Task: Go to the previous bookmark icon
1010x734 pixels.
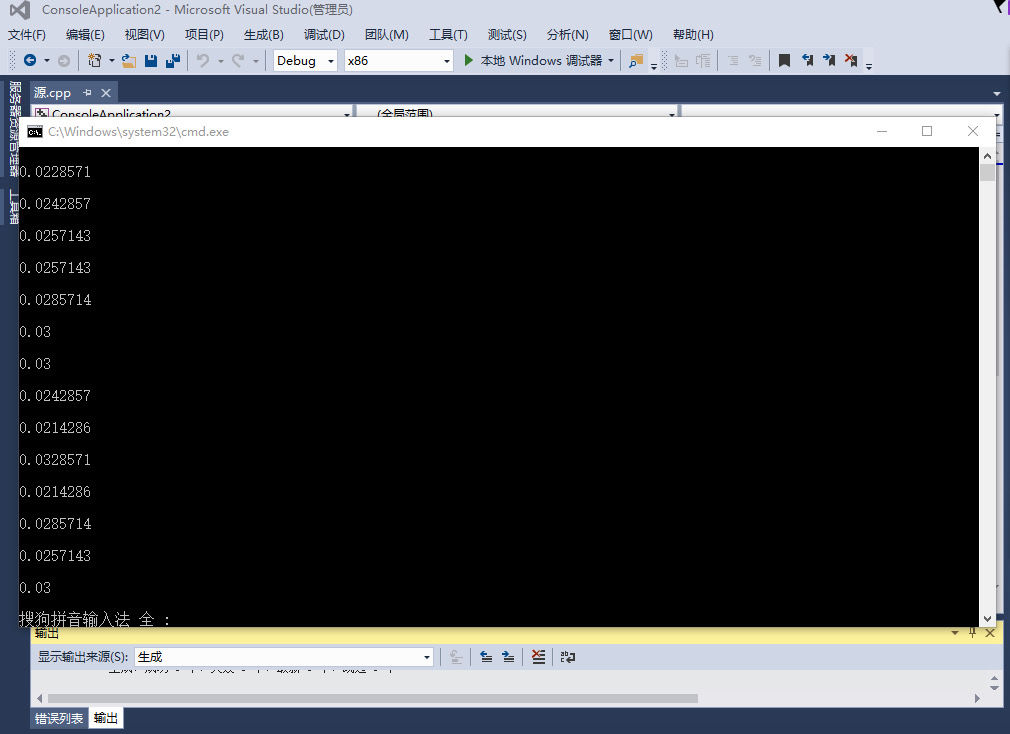Action: click(807, 61)
